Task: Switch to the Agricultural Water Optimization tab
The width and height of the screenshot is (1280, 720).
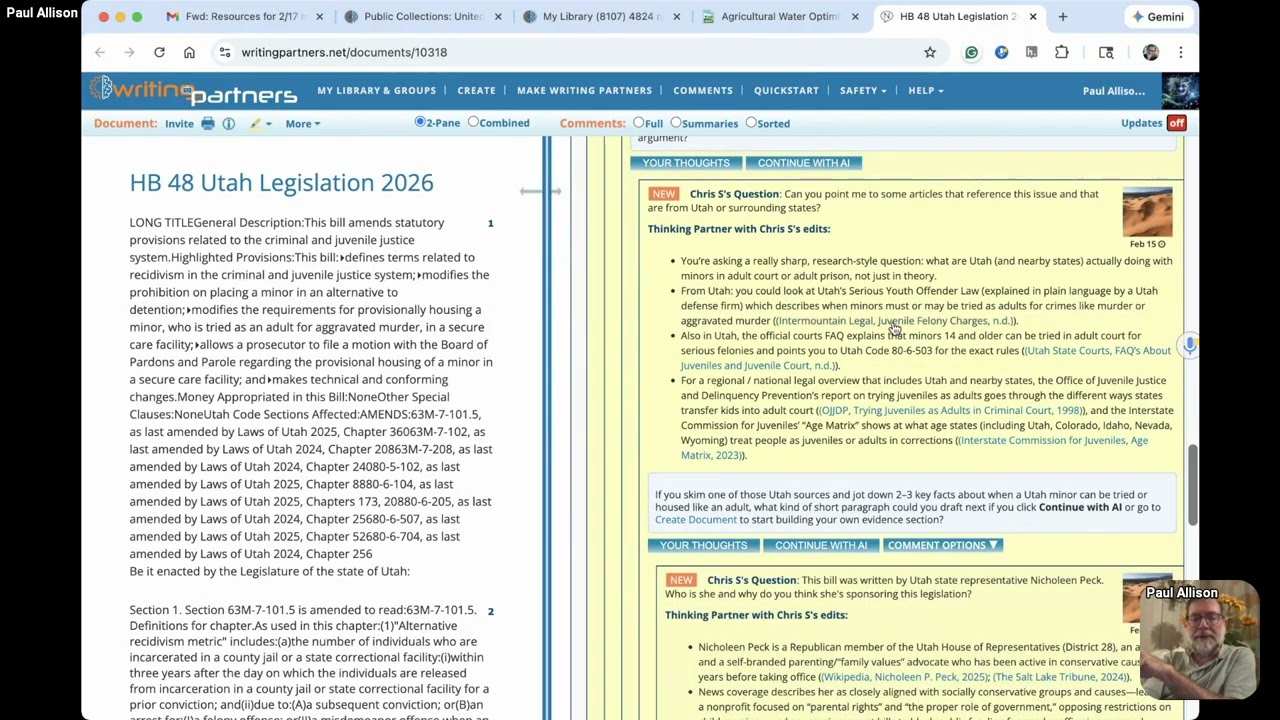Action: [780, 17]
